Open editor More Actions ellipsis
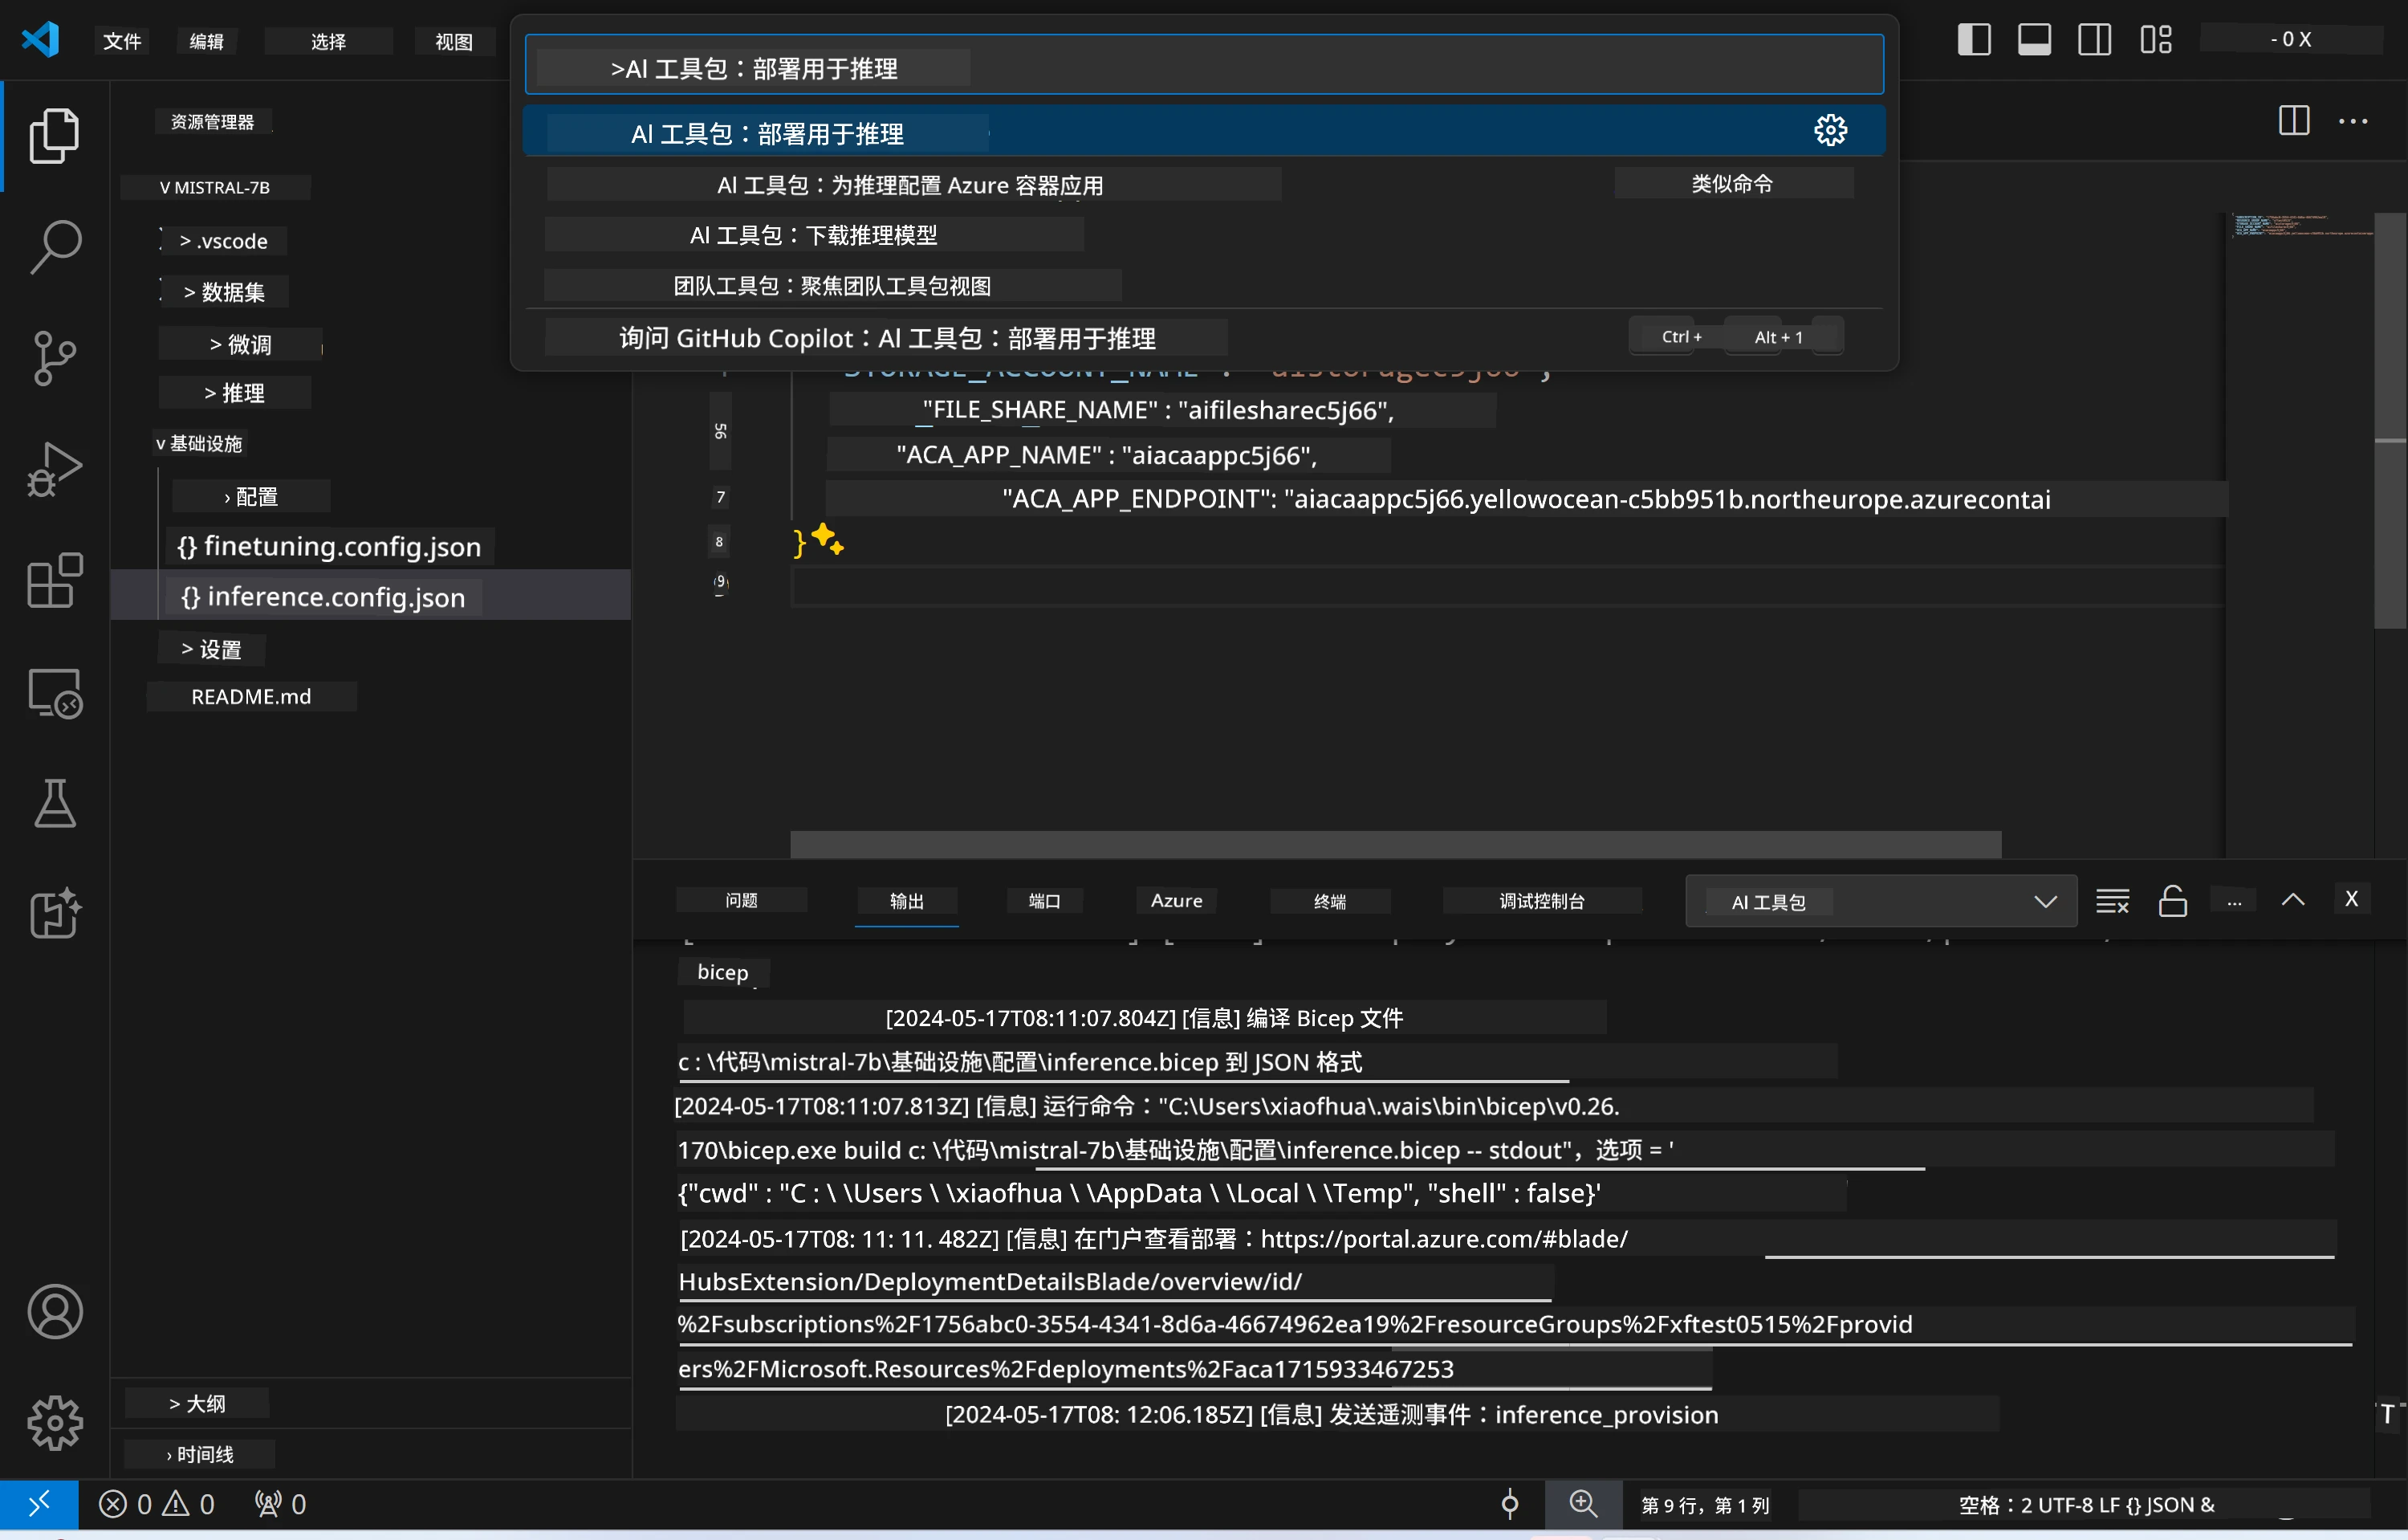This screenshot has width=2408, height=1540. tap(2353, 121)
